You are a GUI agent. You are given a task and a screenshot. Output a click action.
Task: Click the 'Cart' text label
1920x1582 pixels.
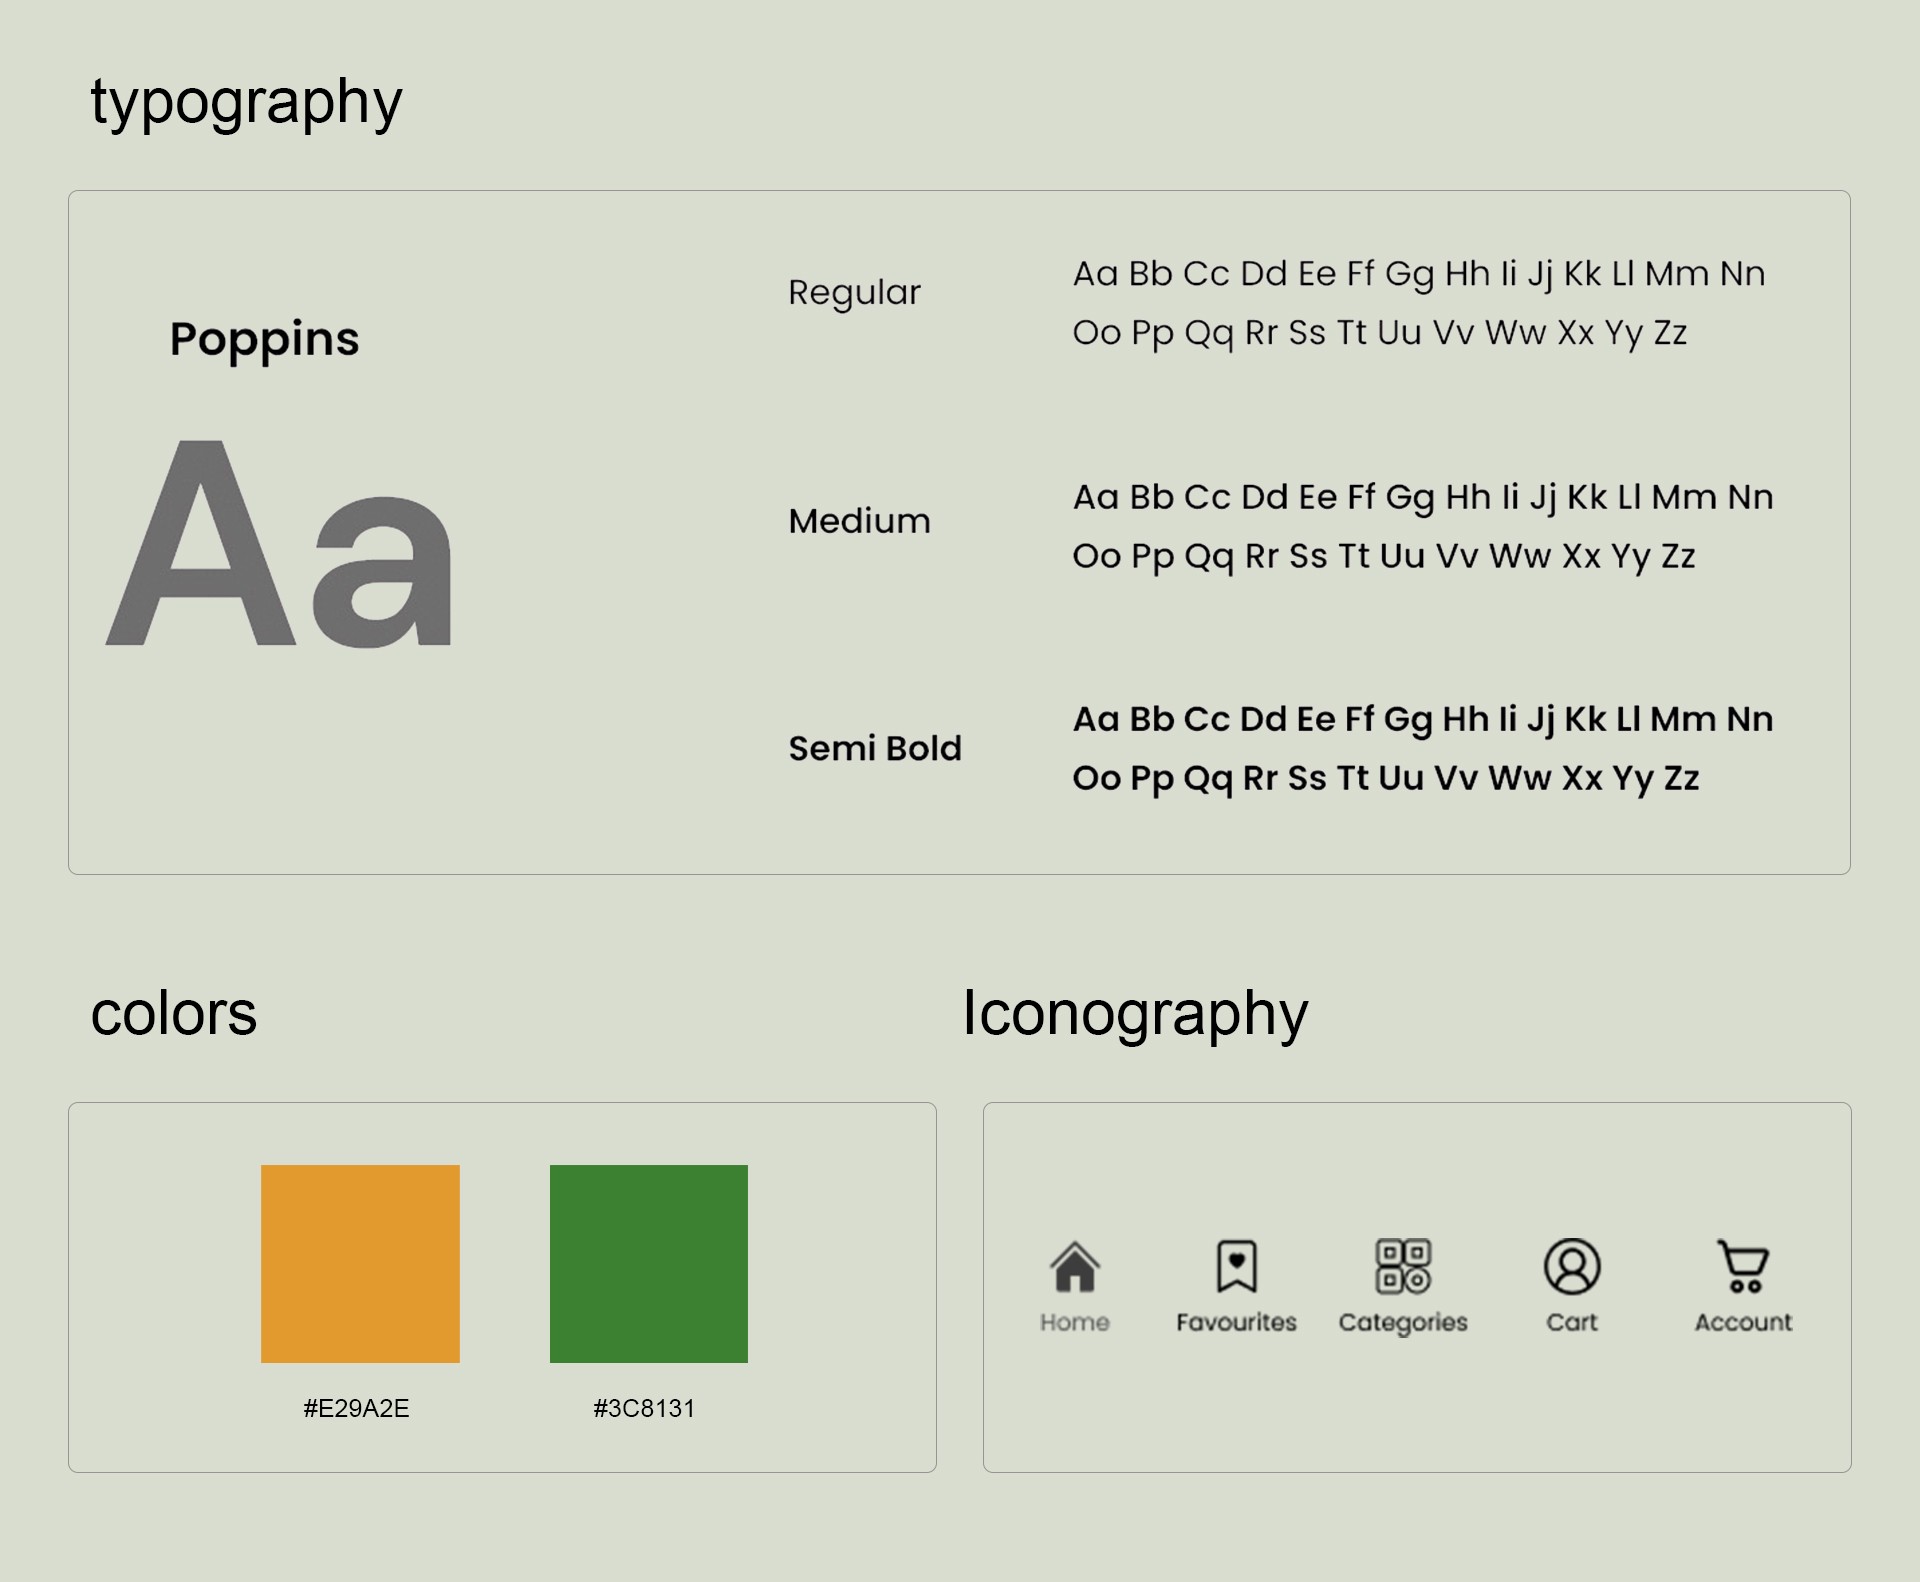[x=1572, y=1322]
